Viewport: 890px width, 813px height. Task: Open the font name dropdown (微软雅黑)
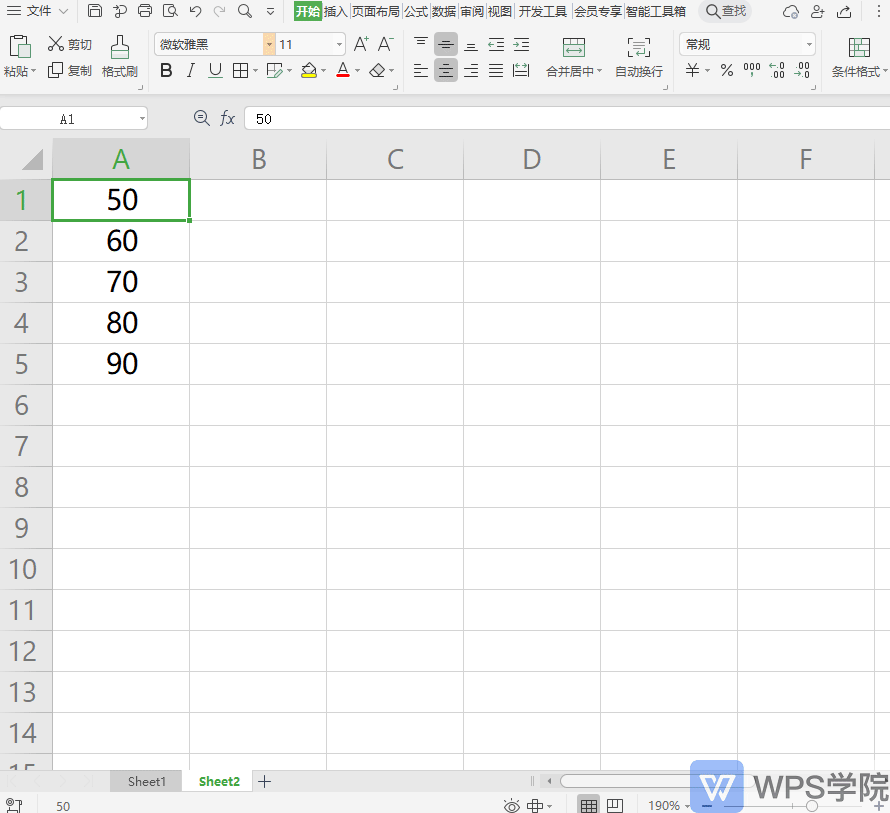click(x=269, y=45)
